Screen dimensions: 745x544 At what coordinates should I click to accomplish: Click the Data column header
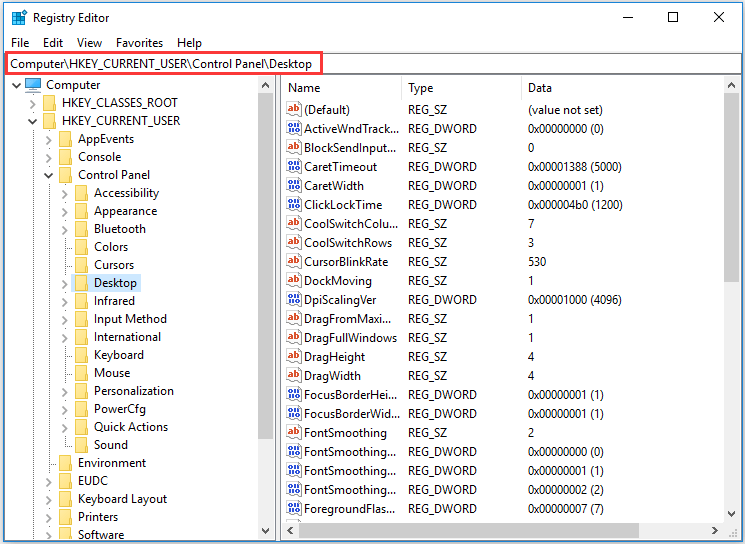[622, 88]
